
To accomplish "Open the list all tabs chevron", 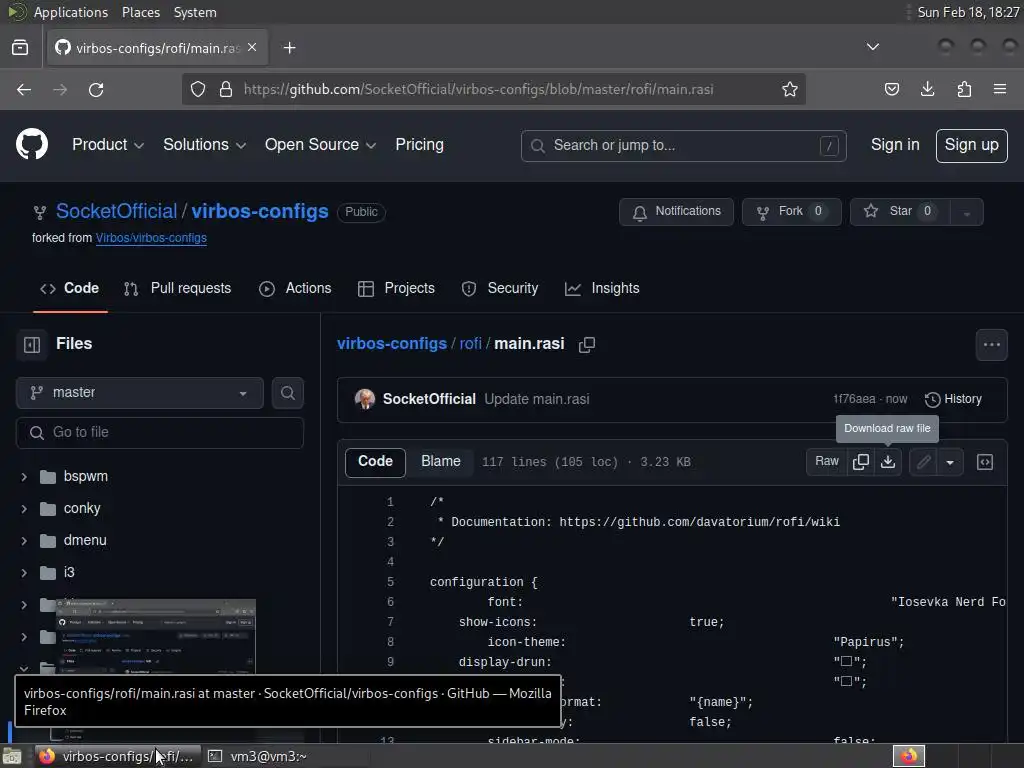I will point(872,46).
